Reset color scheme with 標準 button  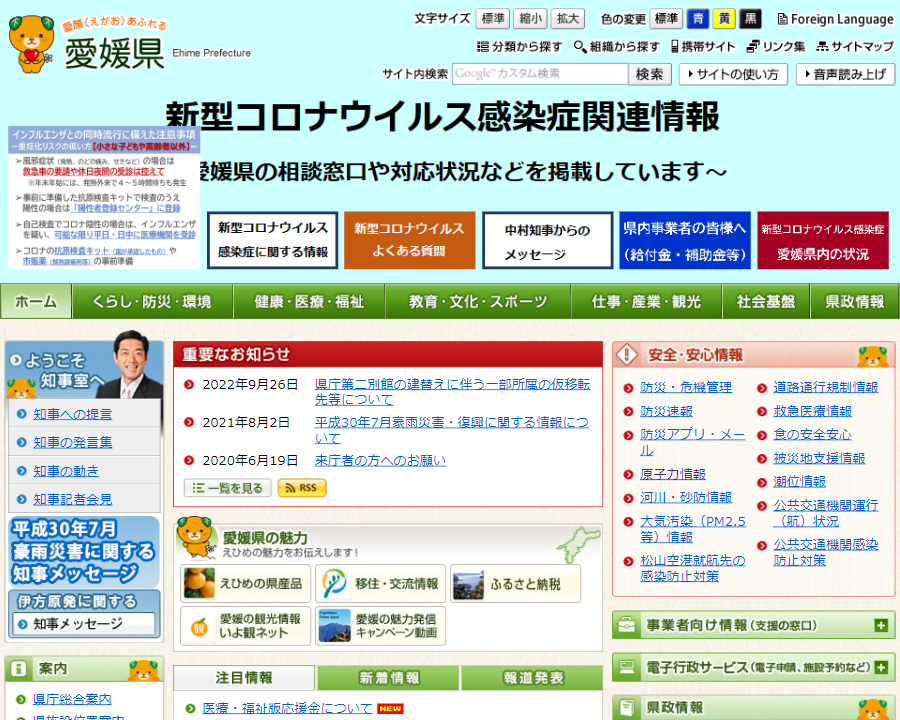tap(666, 19)
